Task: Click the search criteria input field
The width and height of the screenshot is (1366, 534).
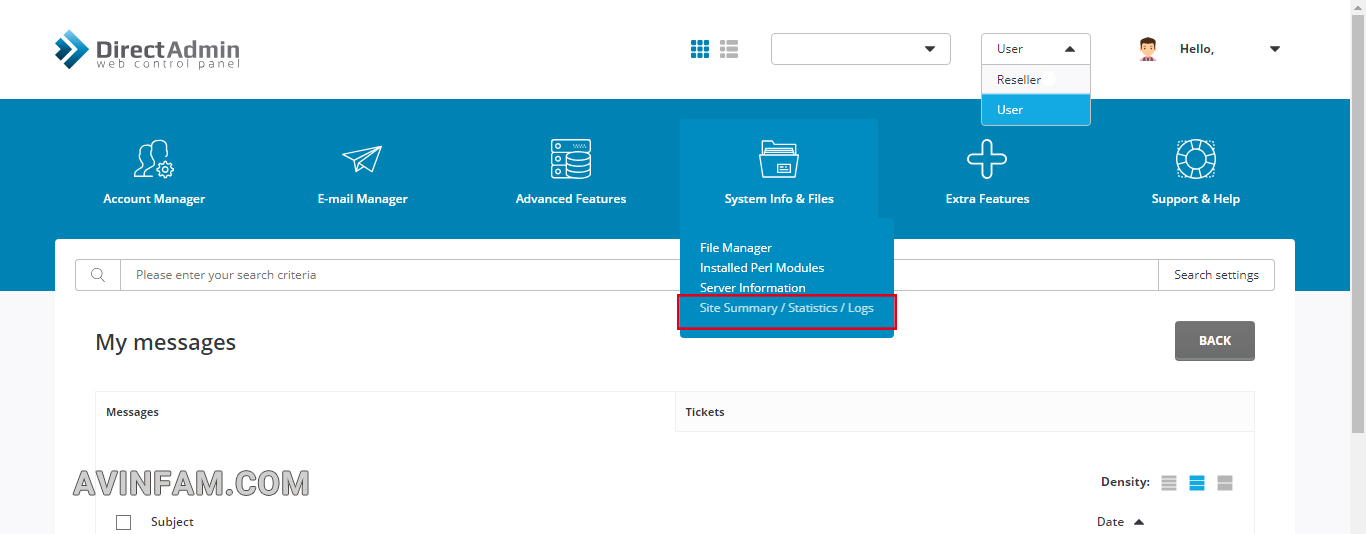Action: [640, 275]
